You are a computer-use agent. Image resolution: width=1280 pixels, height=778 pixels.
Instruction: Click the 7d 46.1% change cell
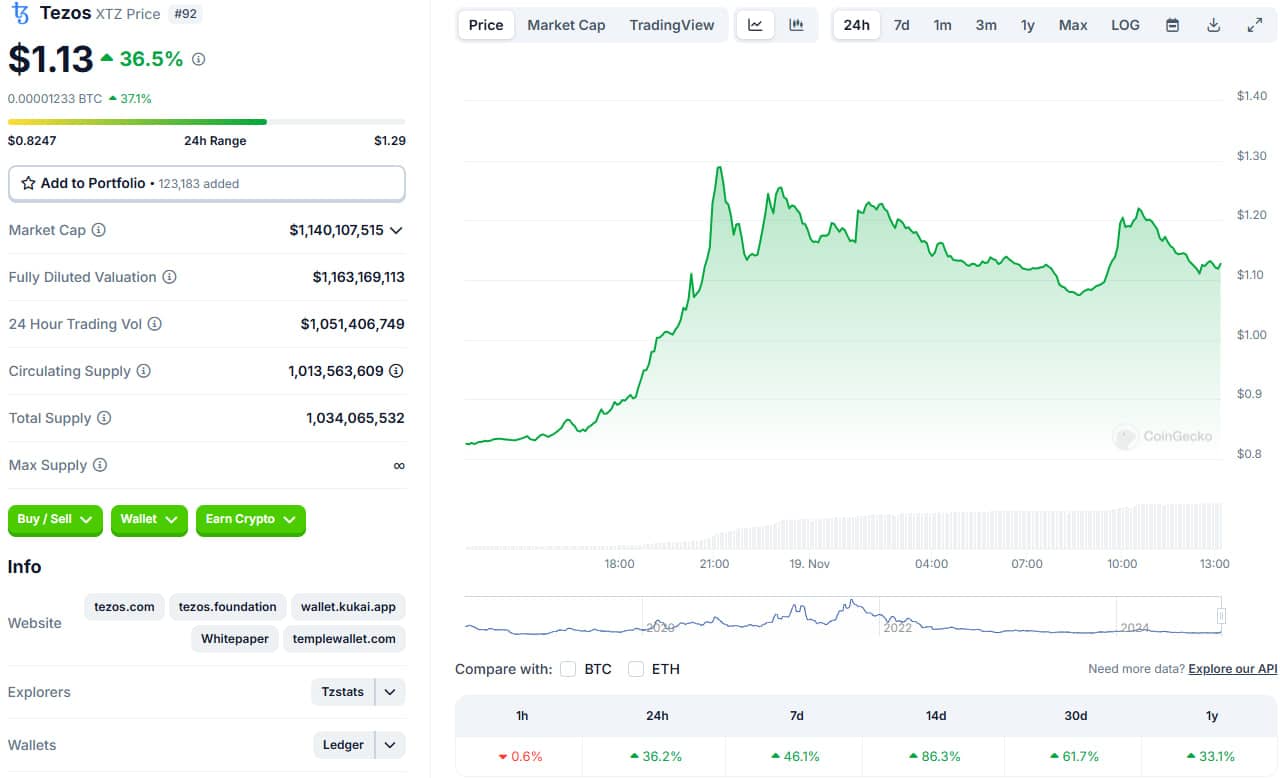[x=796, y=757]
